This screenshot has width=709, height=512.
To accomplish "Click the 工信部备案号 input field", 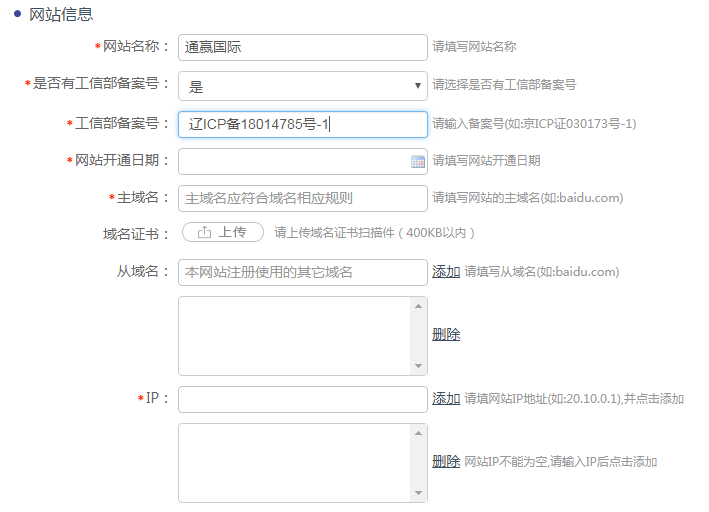I will click(302, 124).
